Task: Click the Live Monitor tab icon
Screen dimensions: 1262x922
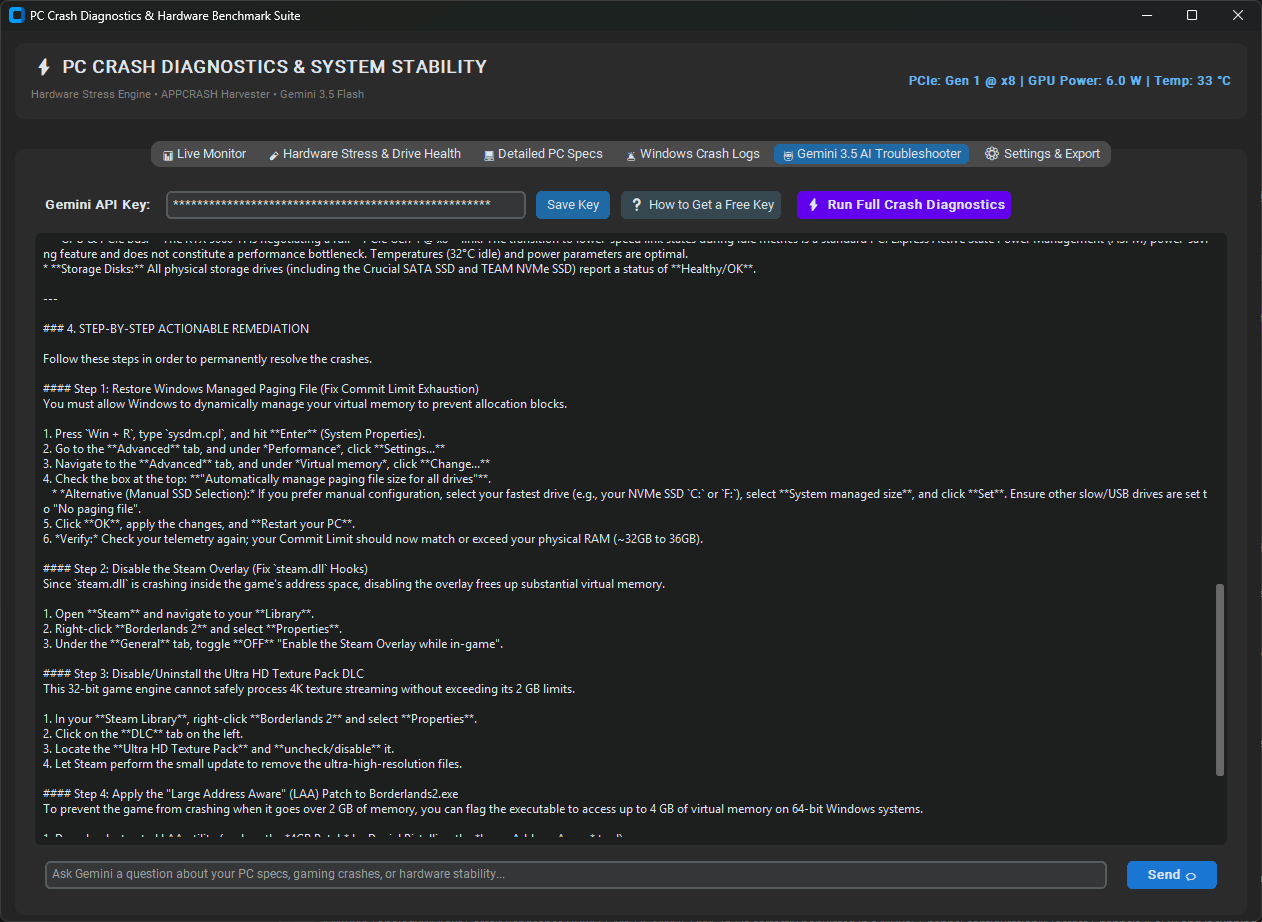Action: coord(168,155)
